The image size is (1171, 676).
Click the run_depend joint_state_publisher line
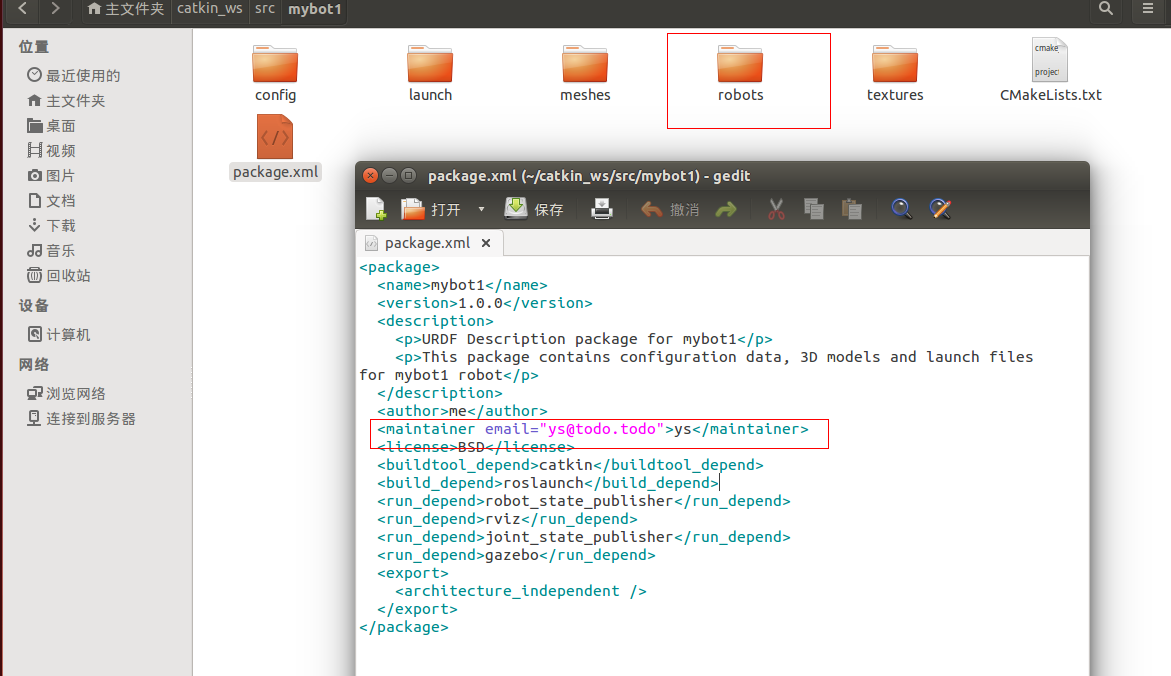(x=584, y=536)
